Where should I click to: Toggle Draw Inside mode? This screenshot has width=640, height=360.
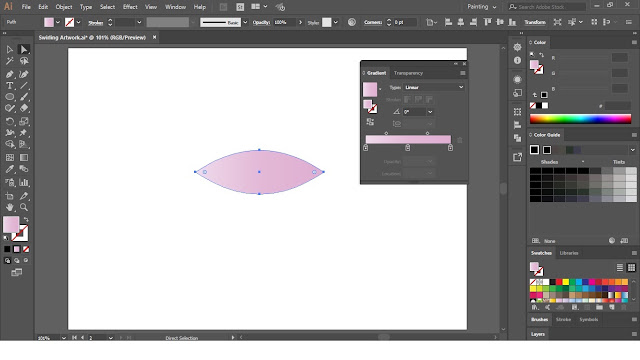(x=26, y=260)
